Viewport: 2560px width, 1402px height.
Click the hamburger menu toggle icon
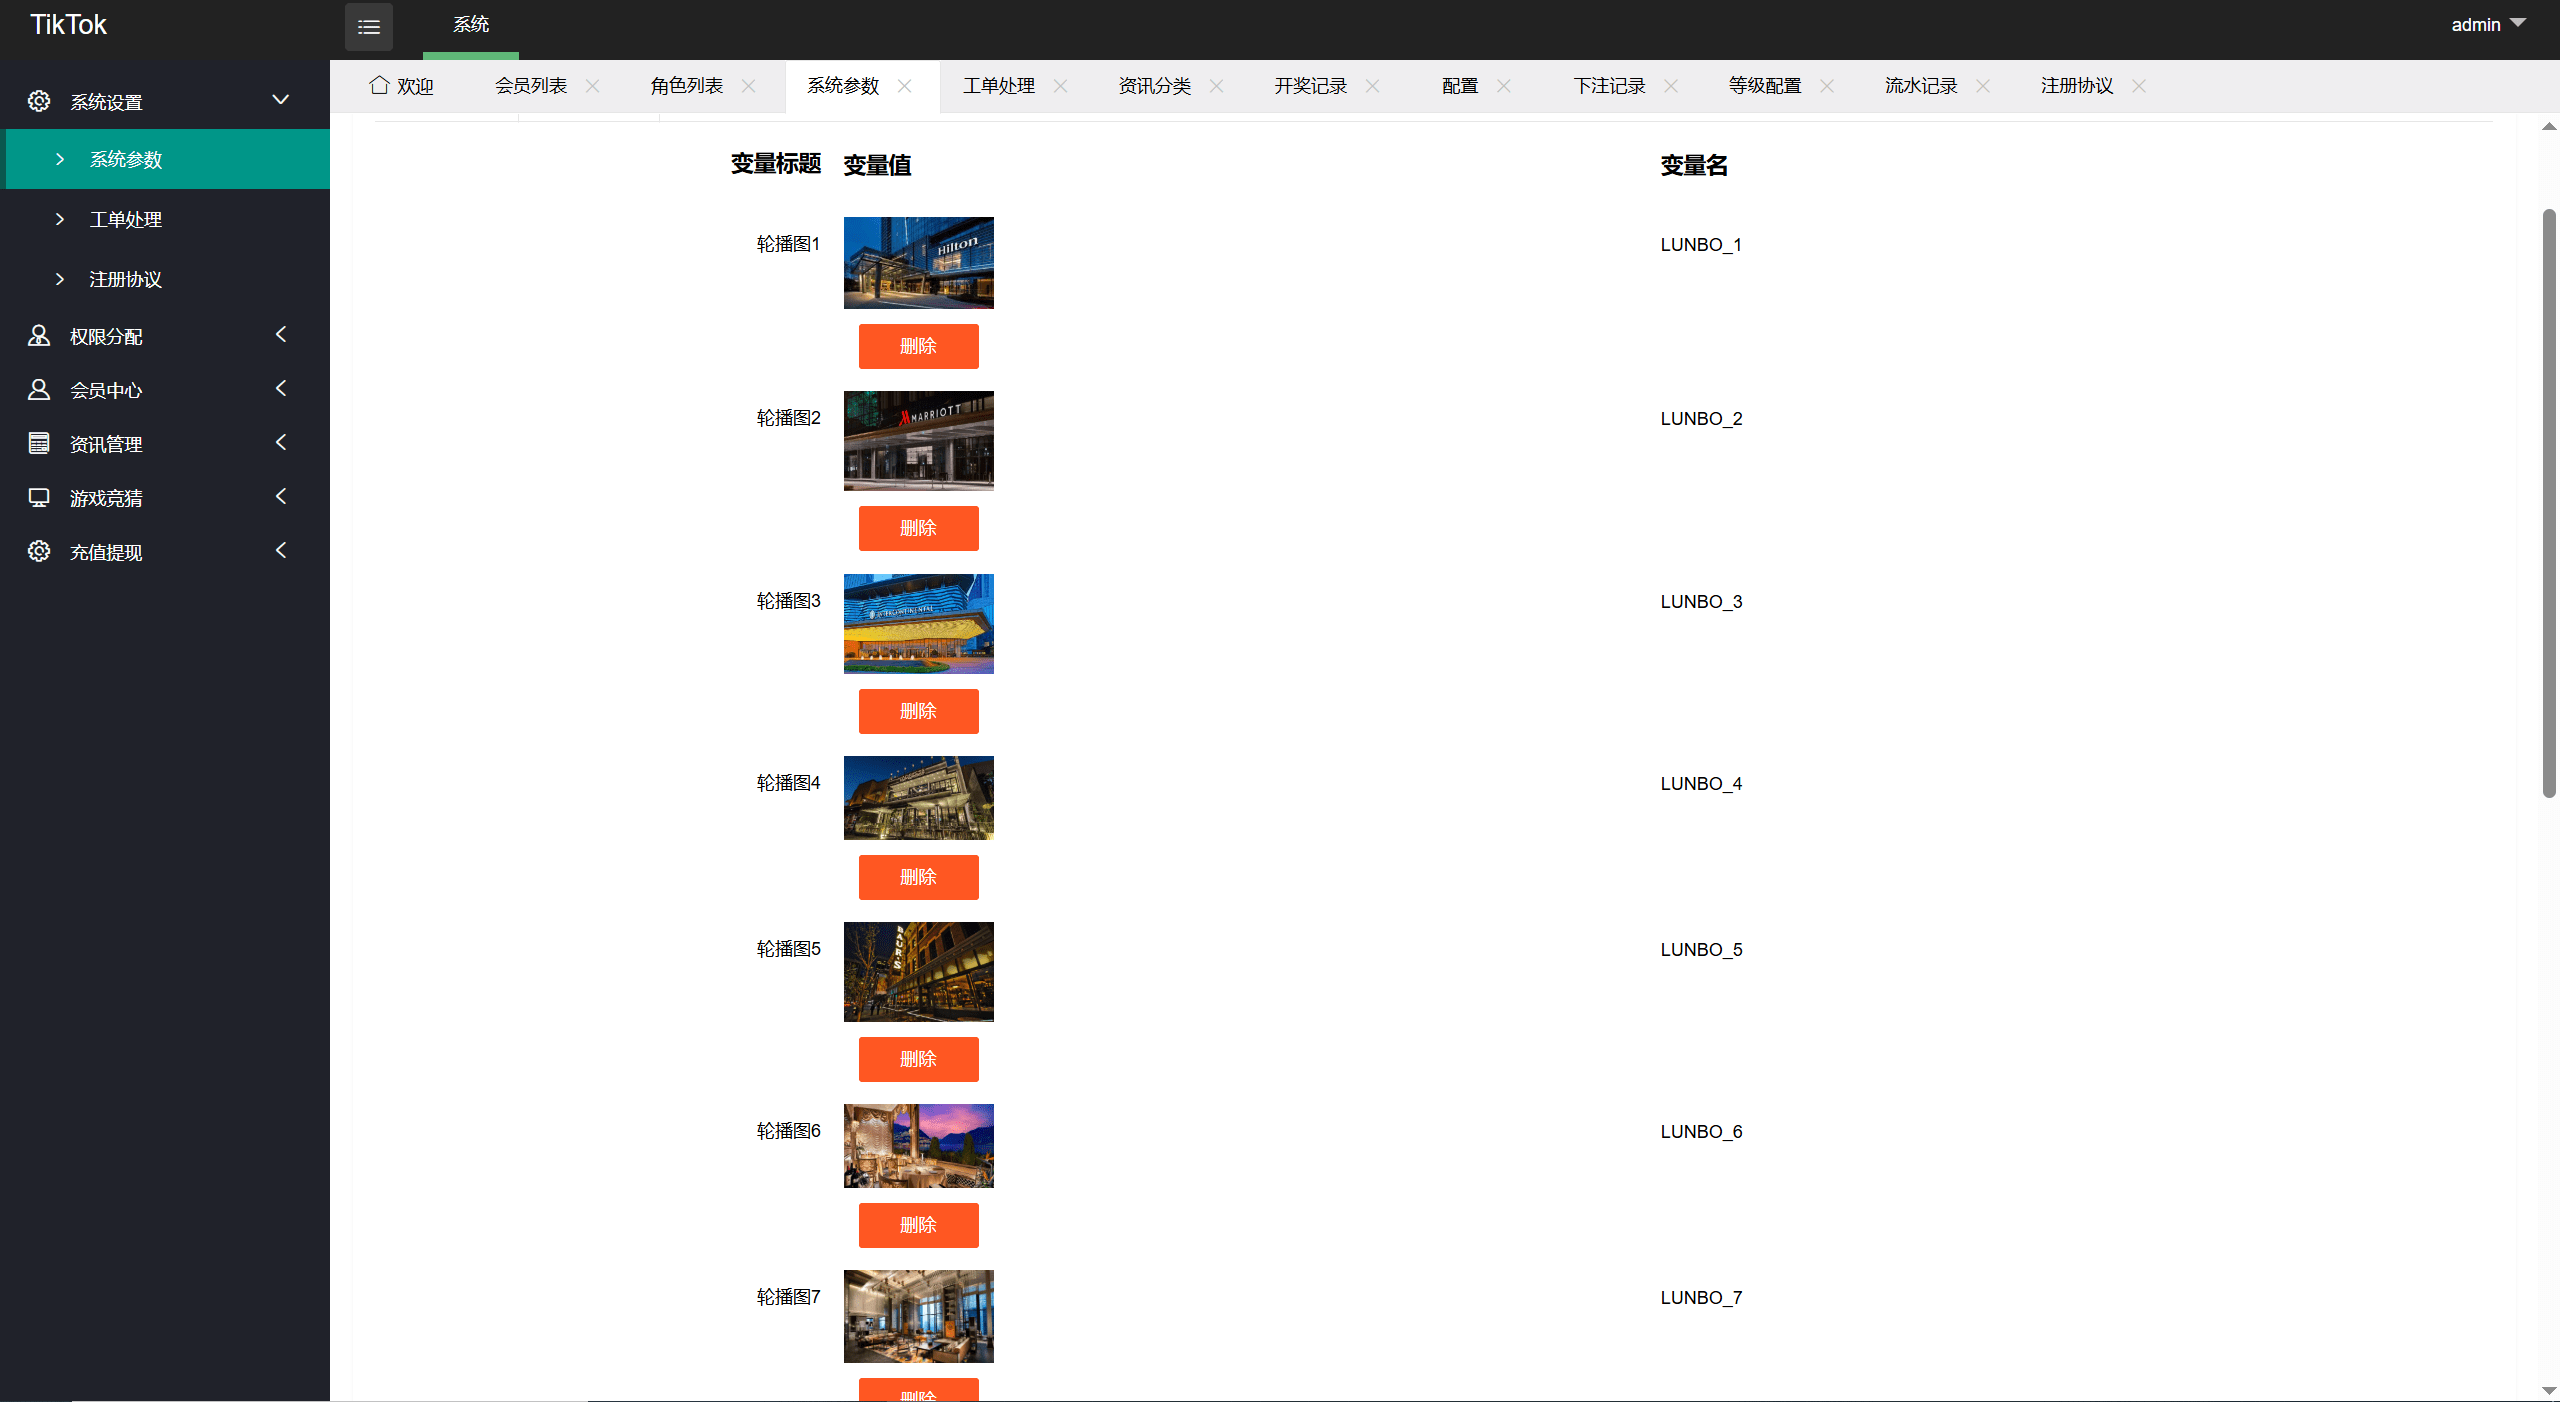coord(368,27)
